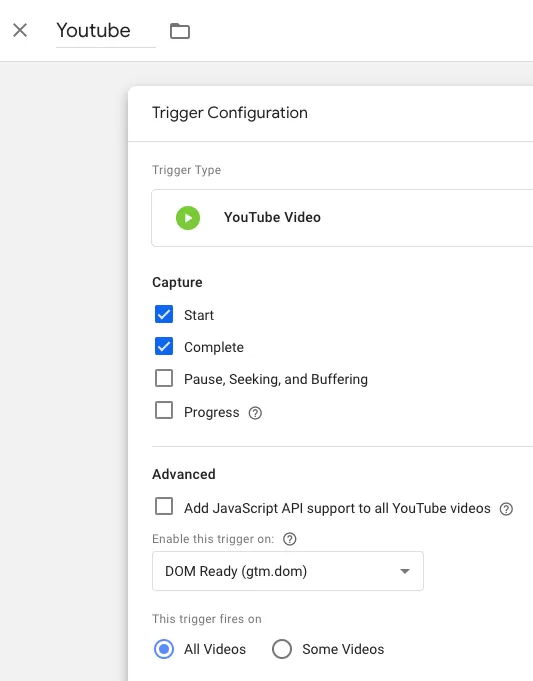The width and height of the screenshot is (533, 681).
Task: Edit the trigger name field 'Youtube'
Action: 106,30
